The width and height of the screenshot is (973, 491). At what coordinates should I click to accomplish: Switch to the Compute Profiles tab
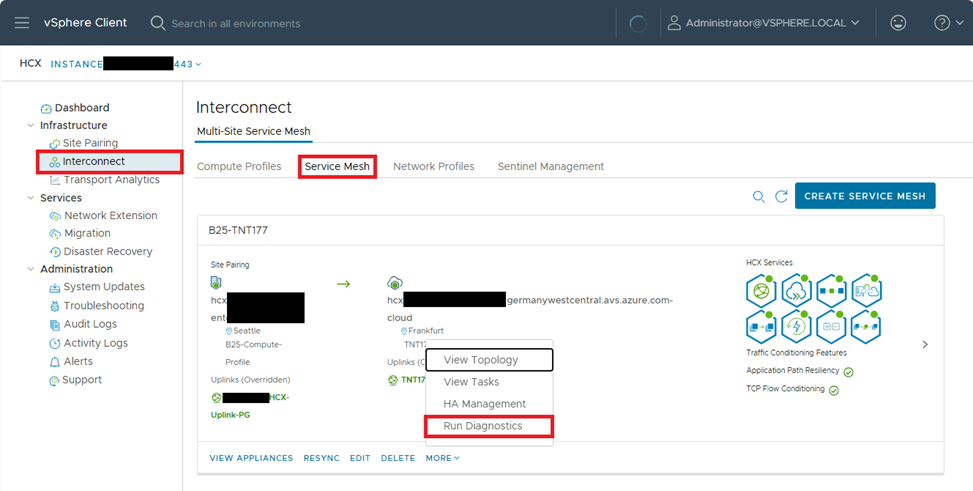(239, 166)
